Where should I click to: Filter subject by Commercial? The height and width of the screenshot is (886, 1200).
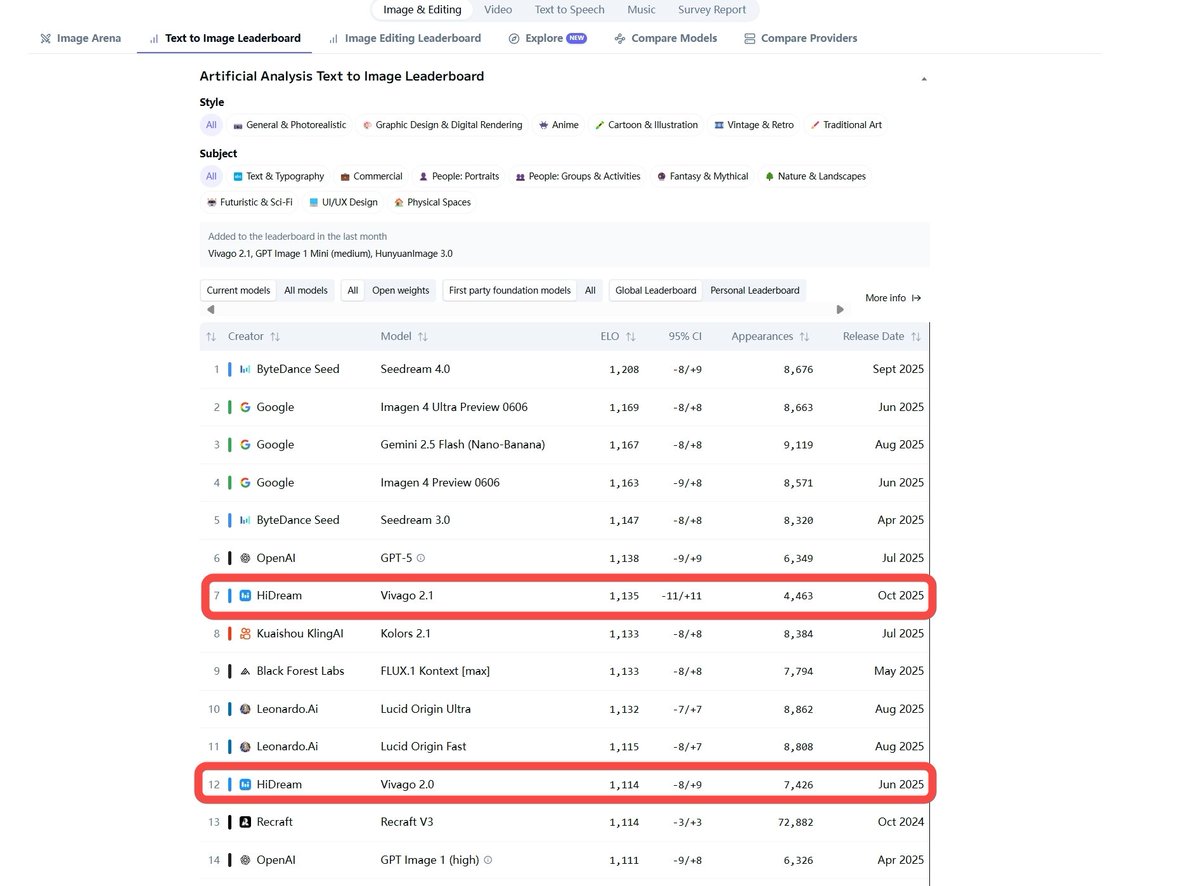tap(371, 176)
